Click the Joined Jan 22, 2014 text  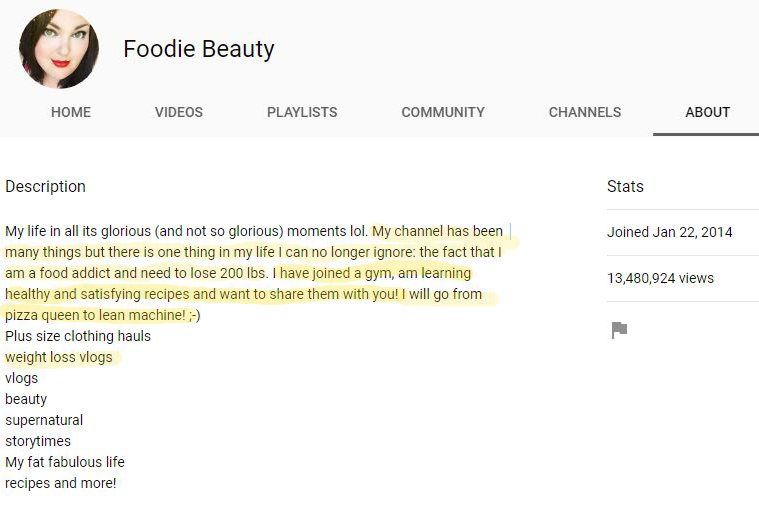click(669, 232)
